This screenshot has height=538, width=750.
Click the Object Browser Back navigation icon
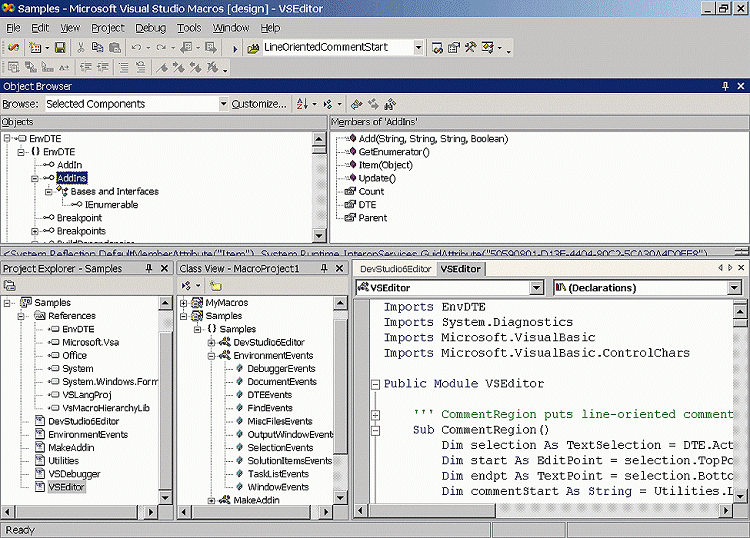coord(357,104)
